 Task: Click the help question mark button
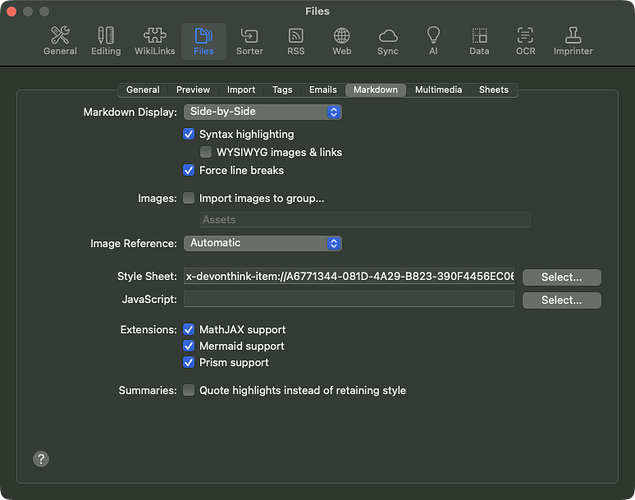41,459
